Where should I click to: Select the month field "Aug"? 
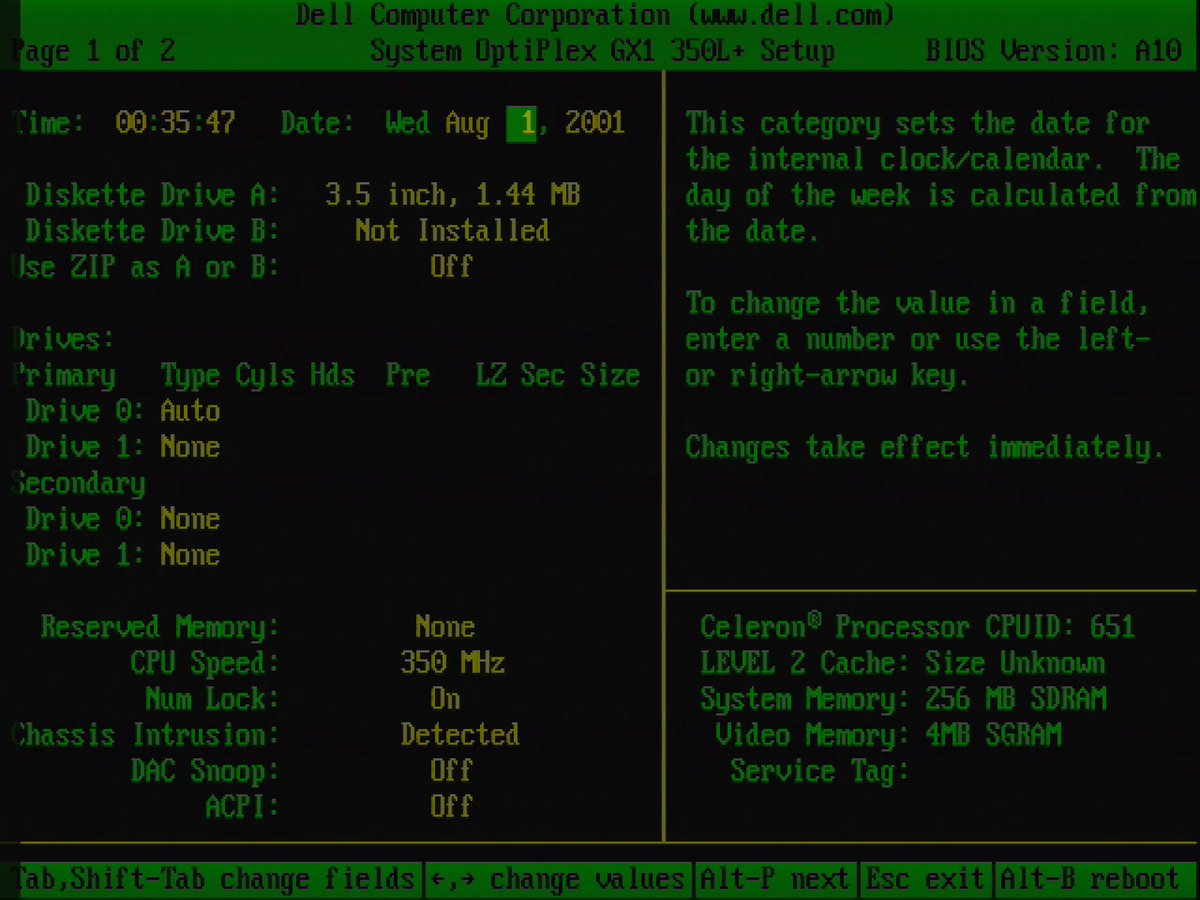[x=467, y=124]
